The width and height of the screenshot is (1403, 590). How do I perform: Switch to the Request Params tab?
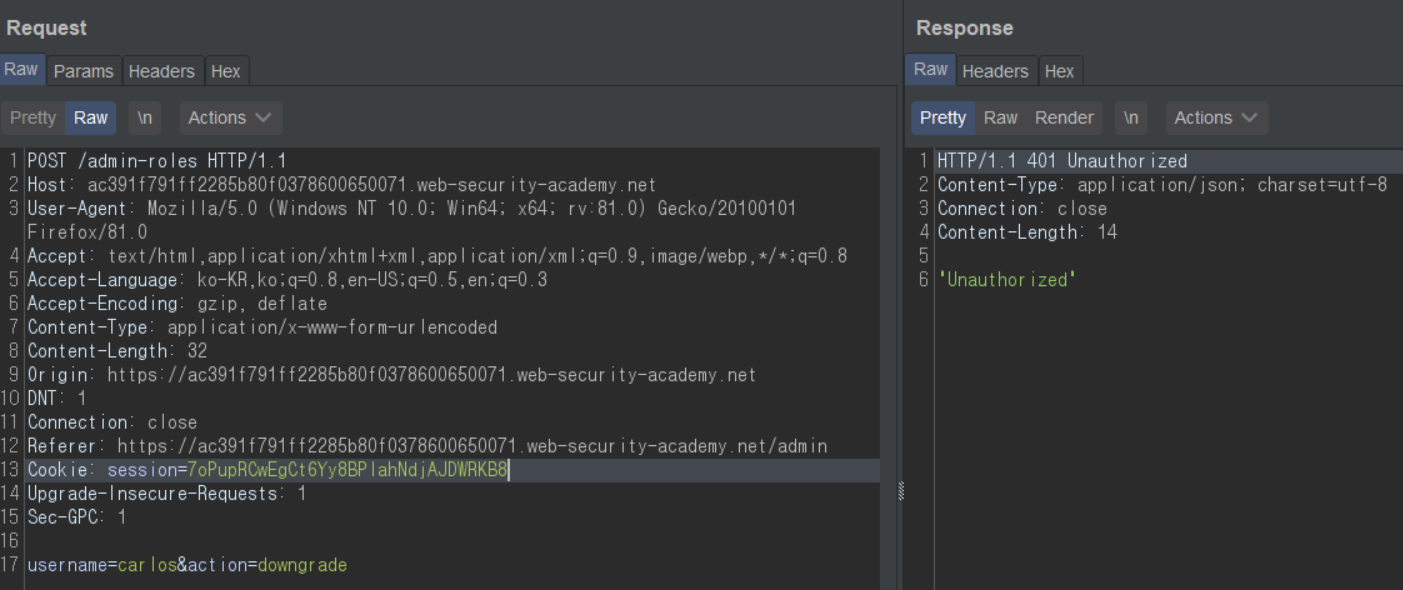[83, 71]
